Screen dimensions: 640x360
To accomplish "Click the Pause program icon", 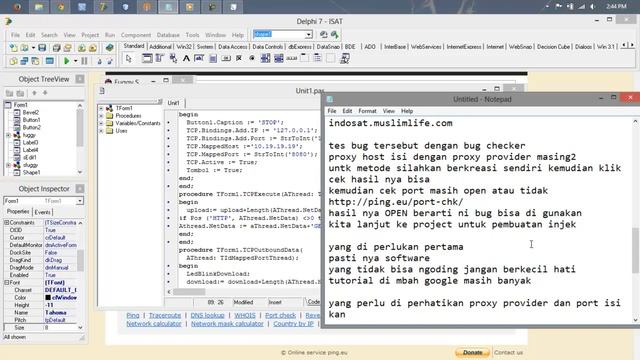I will tap(84, 61).
